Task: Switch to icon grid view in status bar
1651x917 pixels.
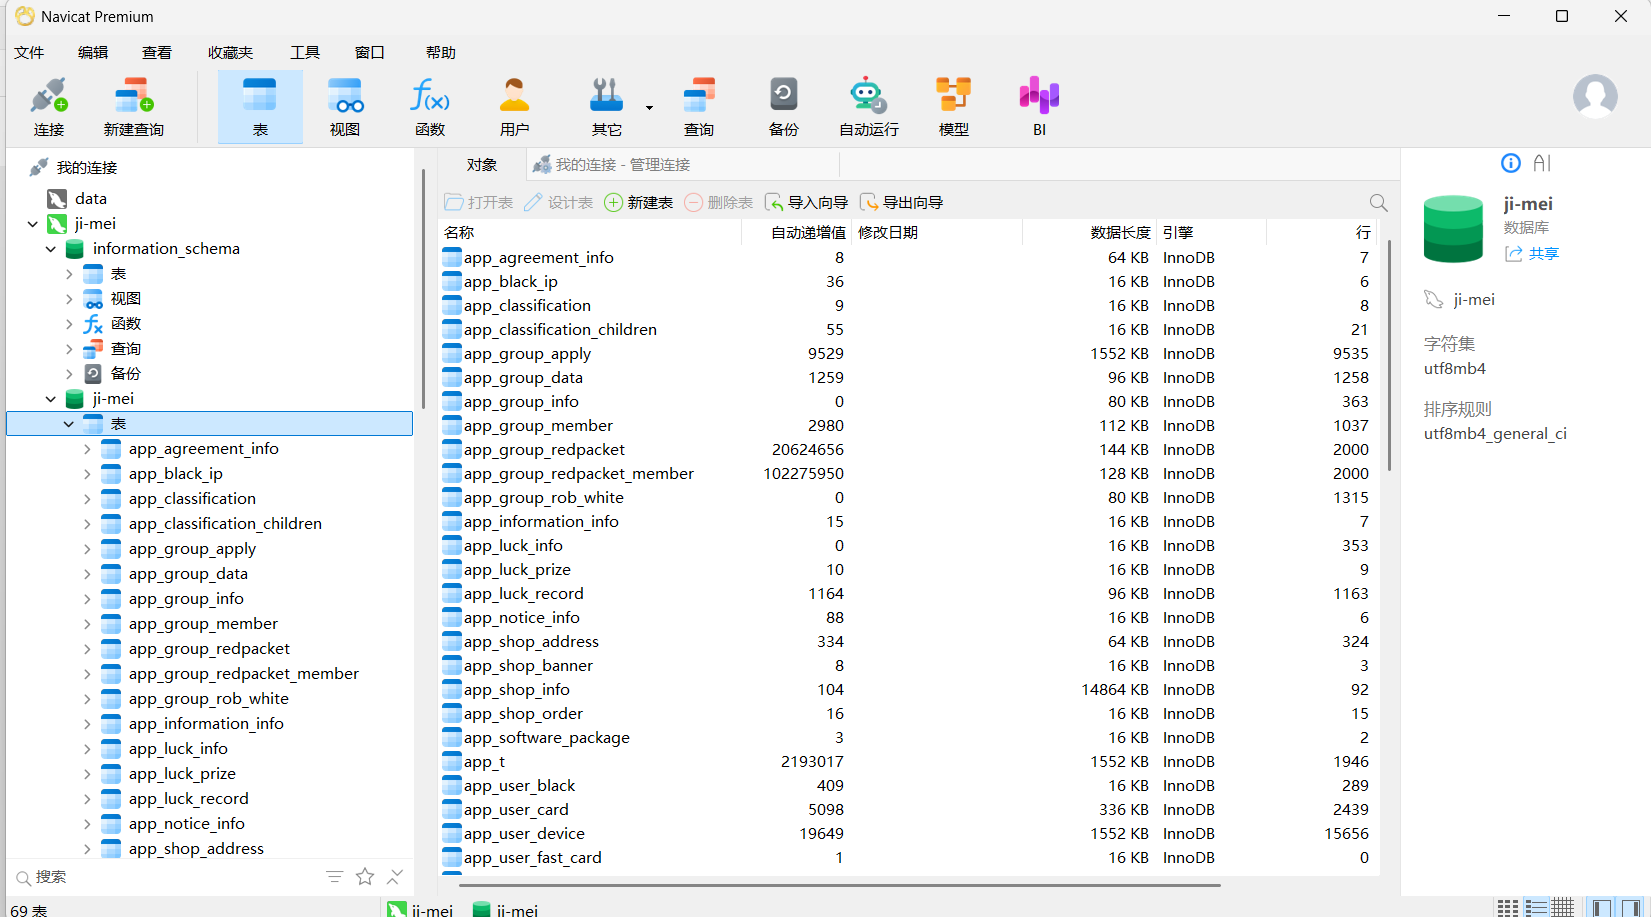Action: [x=1508, y=907]
